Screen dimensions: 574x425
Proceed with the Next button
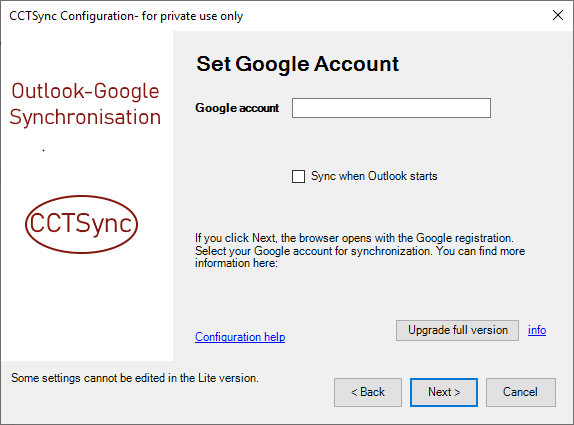[444, 392]
